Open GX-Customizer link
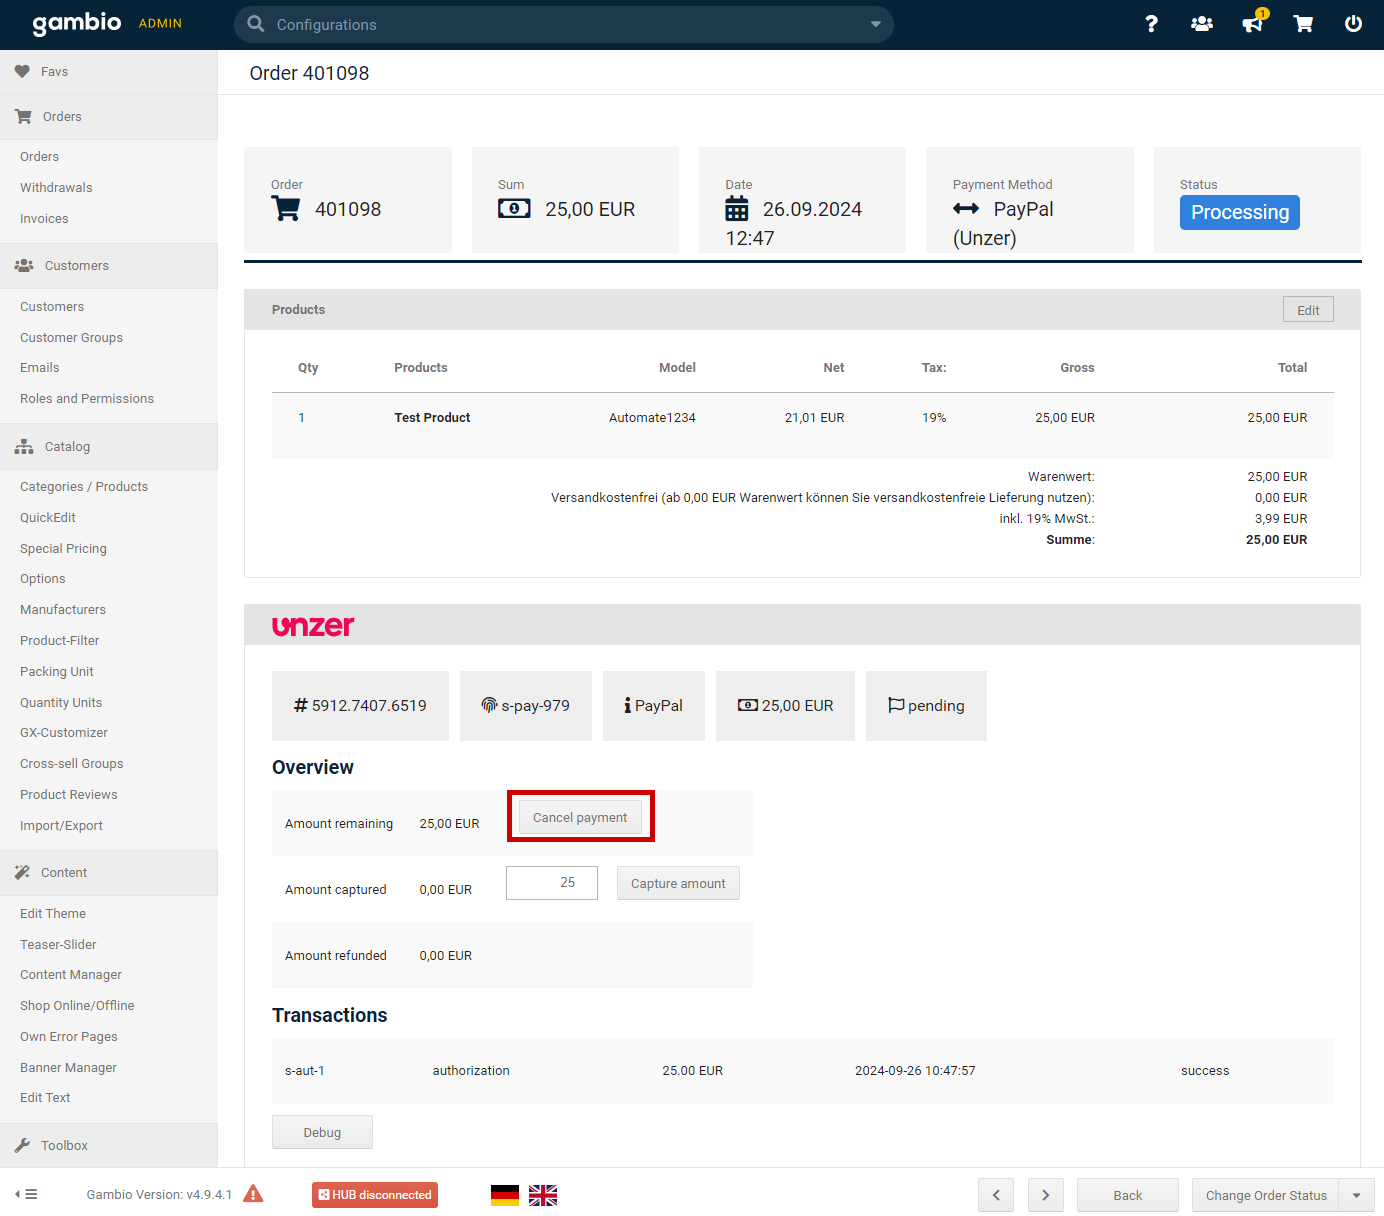Screen dimensions: 1384x1216 64,733
